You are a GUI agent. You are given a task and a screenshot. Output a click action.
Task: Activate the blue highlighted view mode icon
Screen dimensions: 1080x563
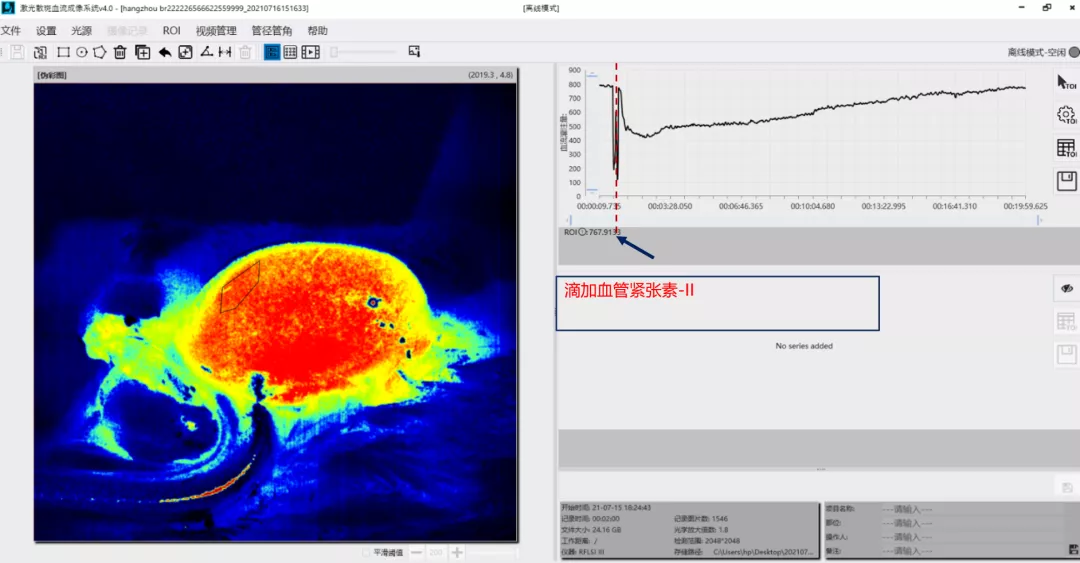pos(272,52)
